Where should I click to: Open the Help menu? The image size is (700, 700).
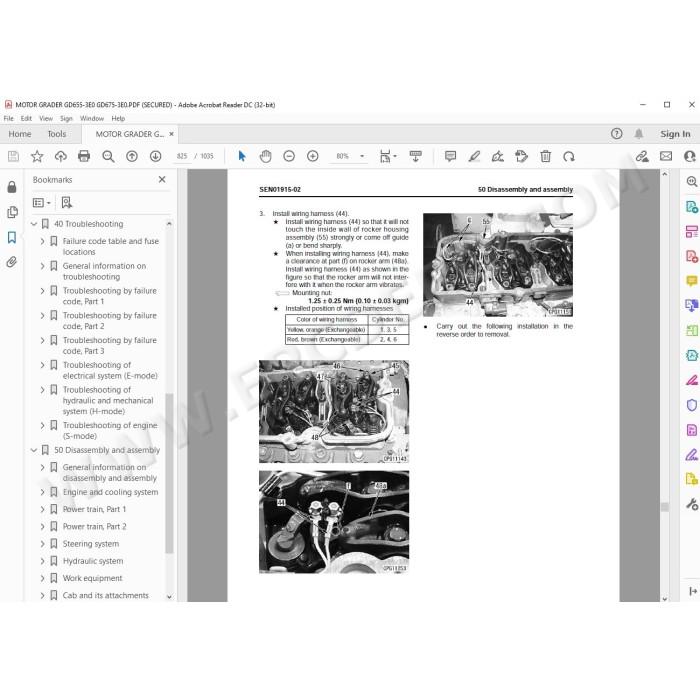pyautogui.click(x=118, y=118)
